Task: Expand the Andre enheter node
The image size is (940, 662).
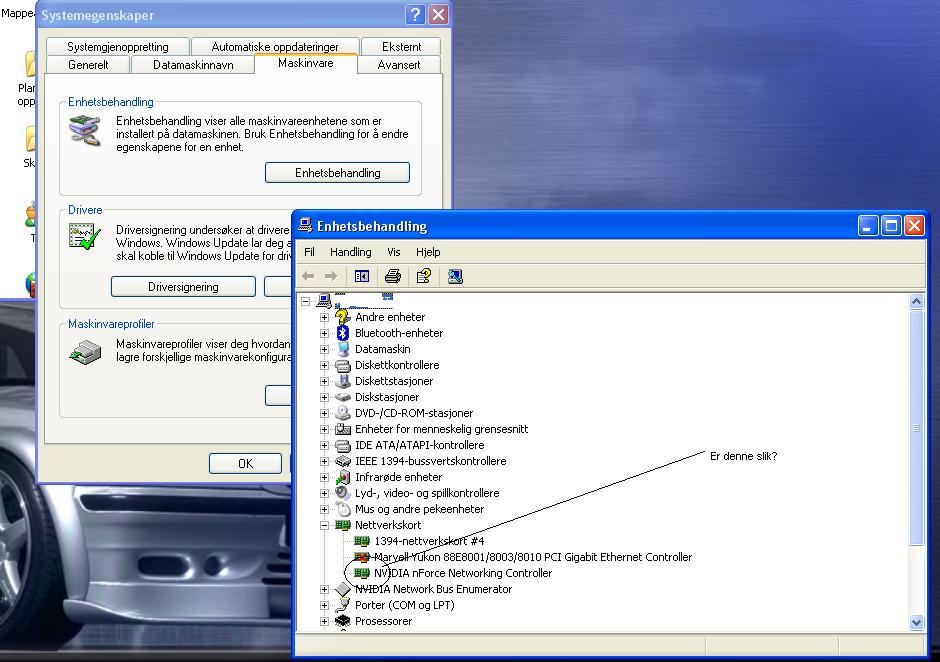Action: pyautogui.click(x=324, y=317)
